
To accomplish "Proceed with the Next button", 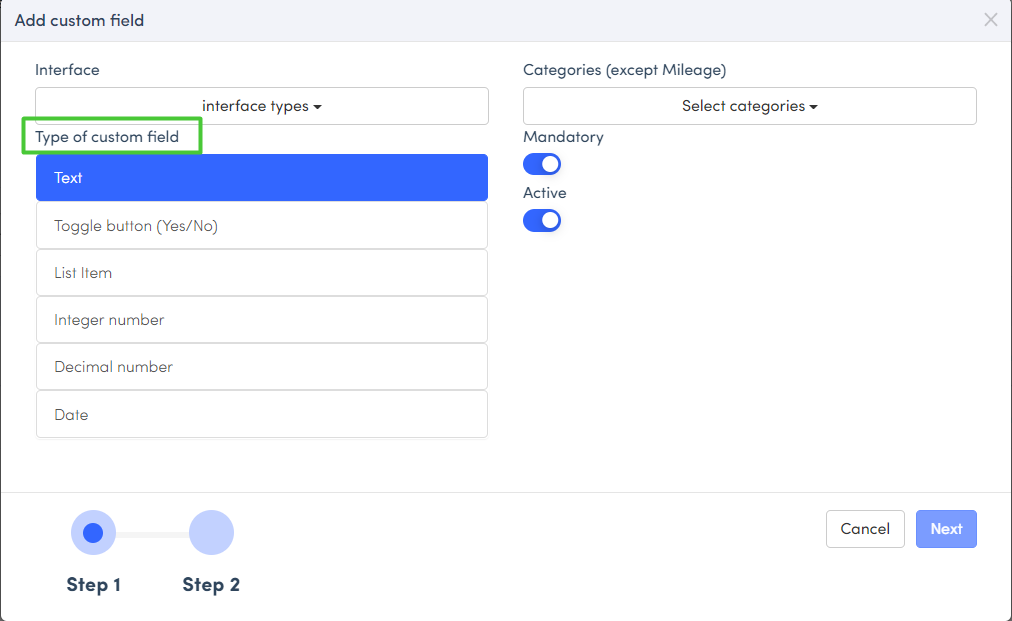I will [946, 529].
